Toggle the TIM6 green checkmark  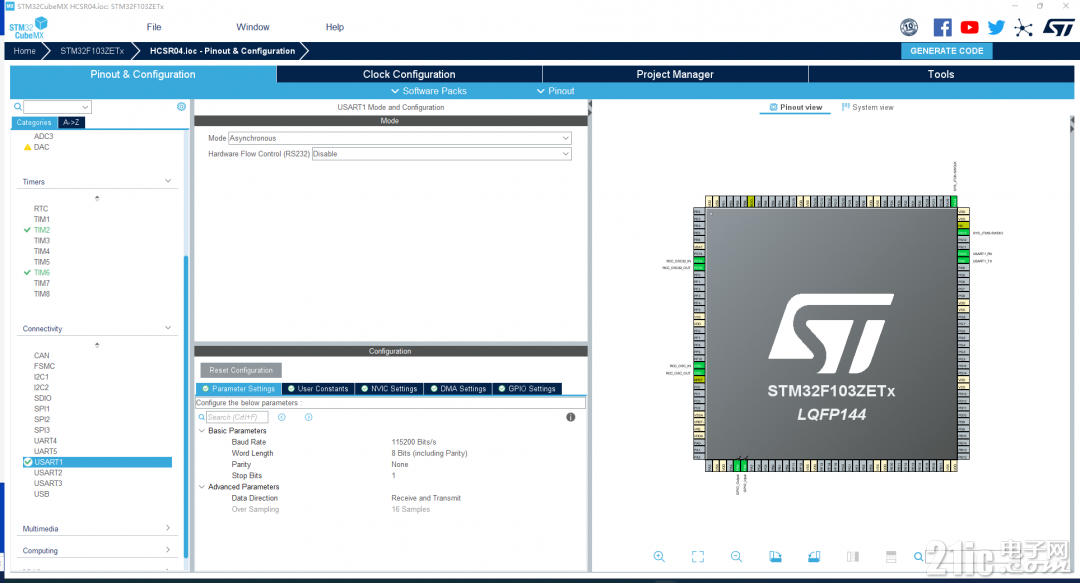pyautogui.click(x=27, y=273)
